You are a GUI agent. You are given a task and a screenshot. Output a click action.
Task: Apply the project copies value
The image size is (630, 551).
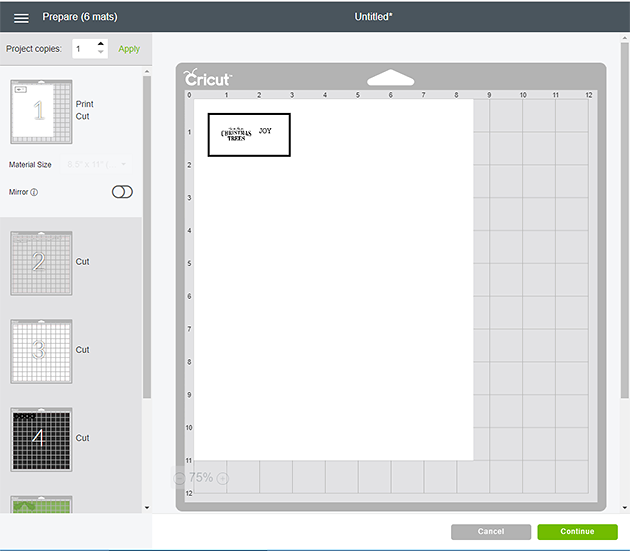129,49
